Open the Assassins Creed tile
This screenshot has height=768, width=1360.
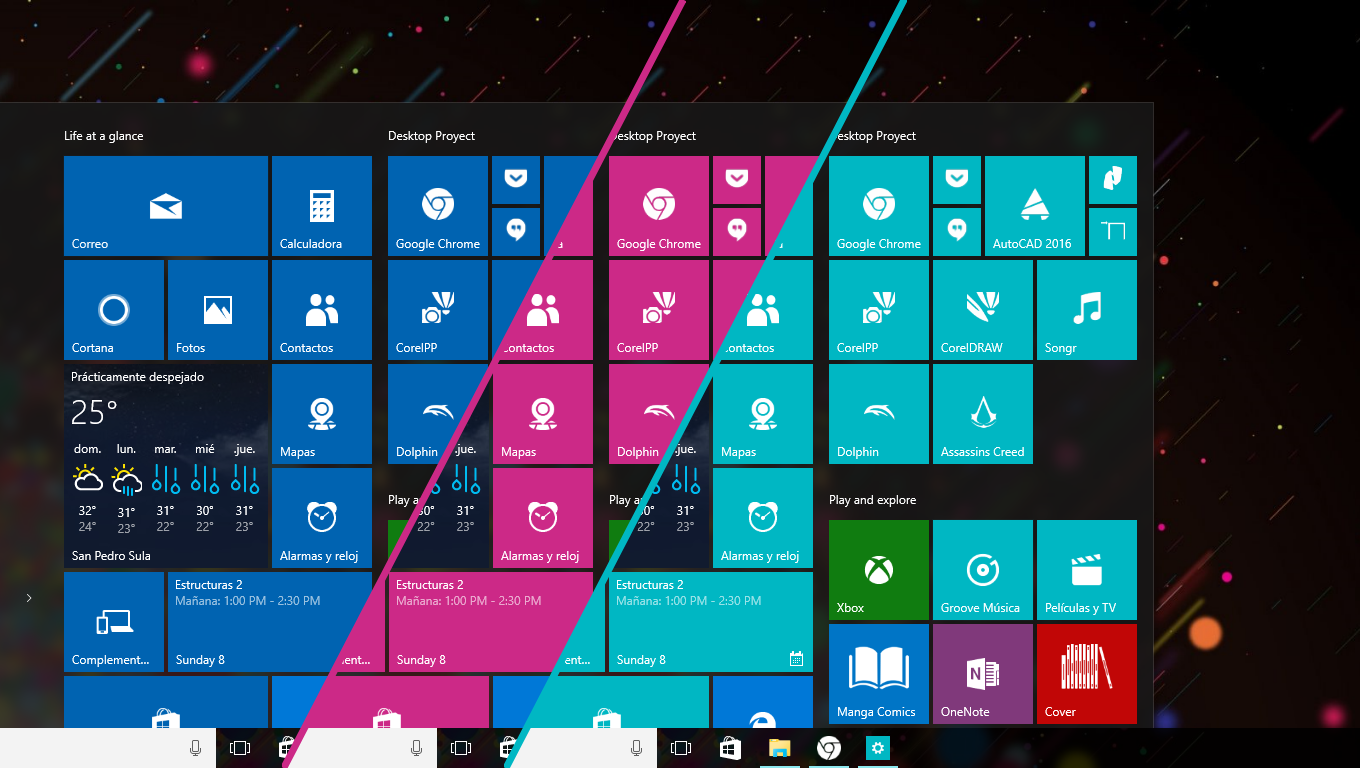[982, 413]
